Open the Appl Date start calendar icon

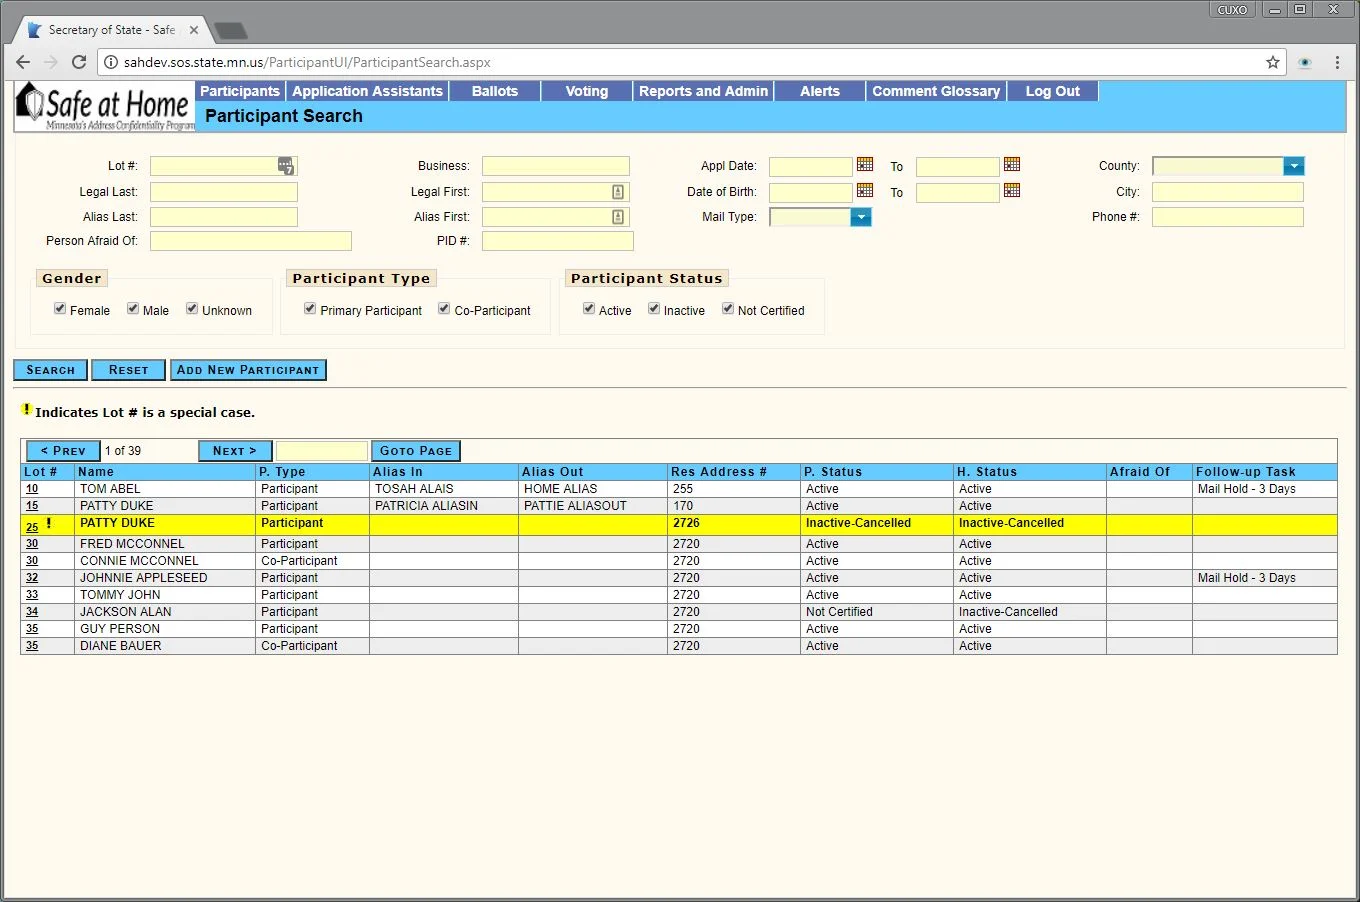[x=865, y=164]
